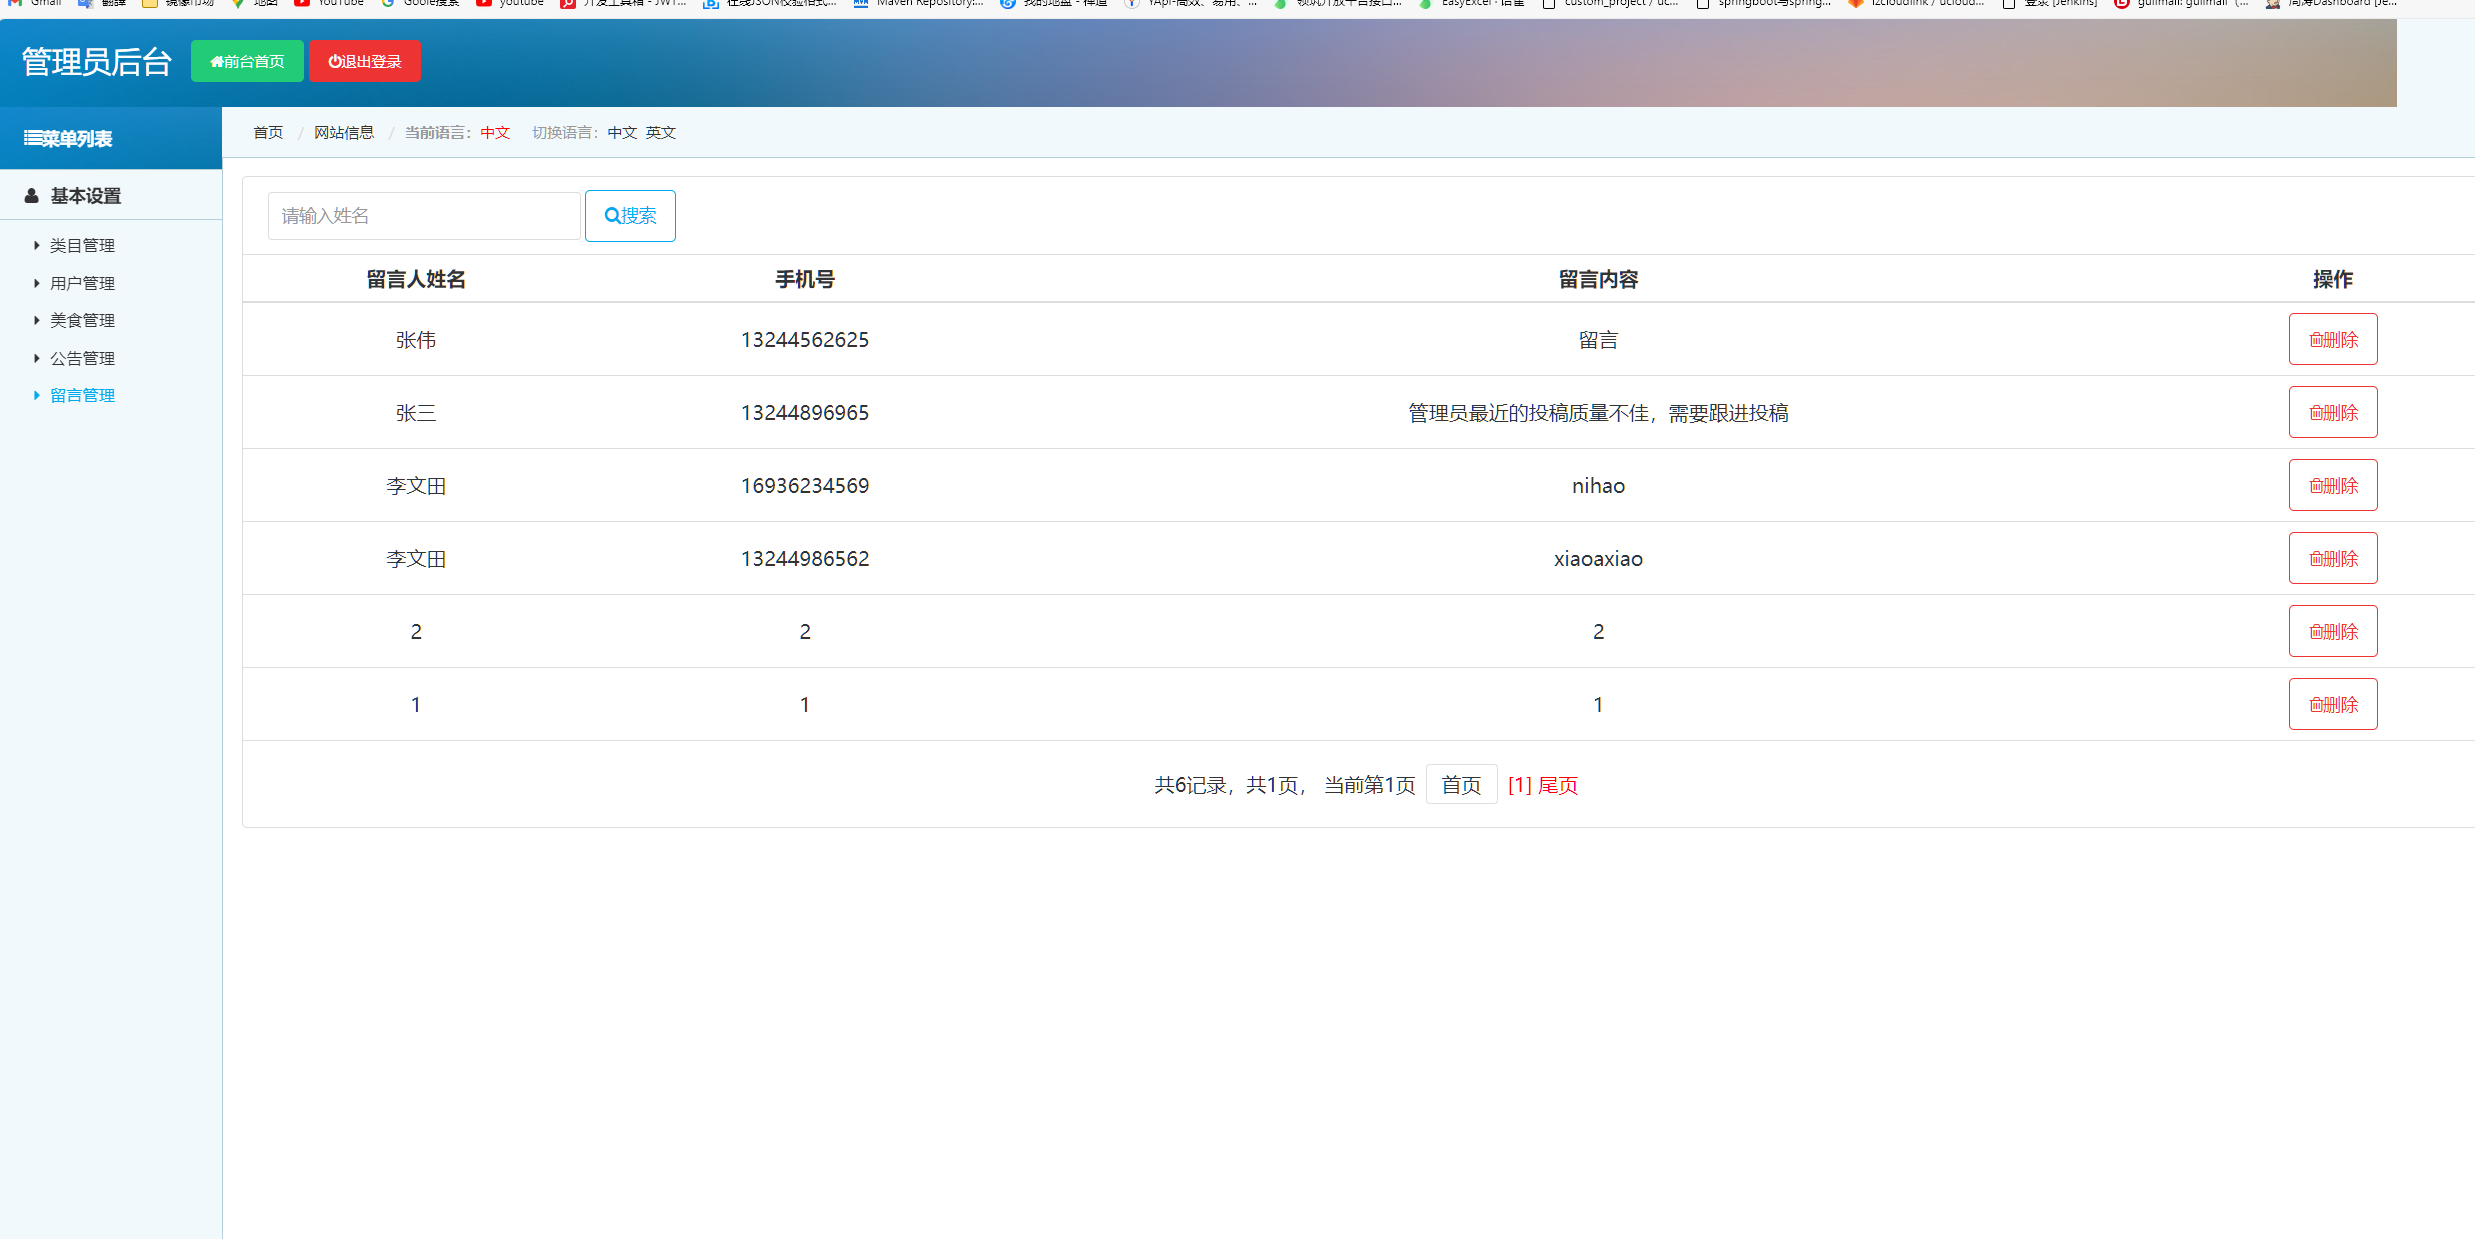
Task: Focus the 请输入姓名 search field
Action: coord(424,216)
